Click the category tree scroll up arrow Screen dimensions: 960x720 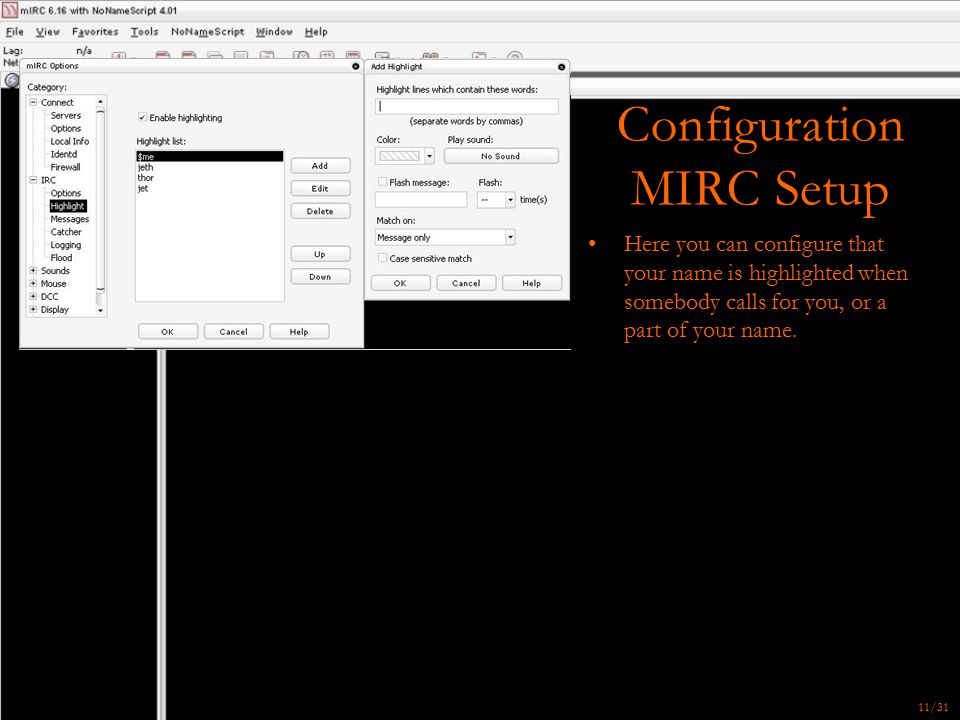[x=100, y=102]
